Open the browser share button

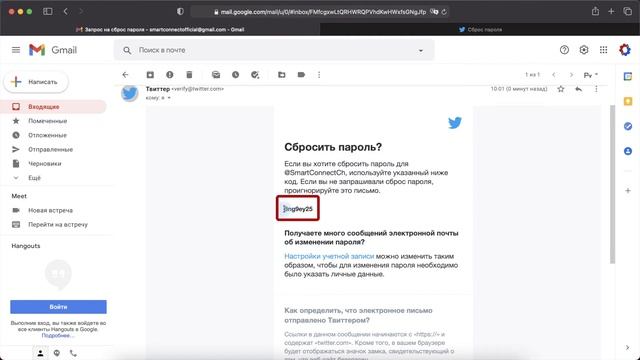tap(595, 11)
